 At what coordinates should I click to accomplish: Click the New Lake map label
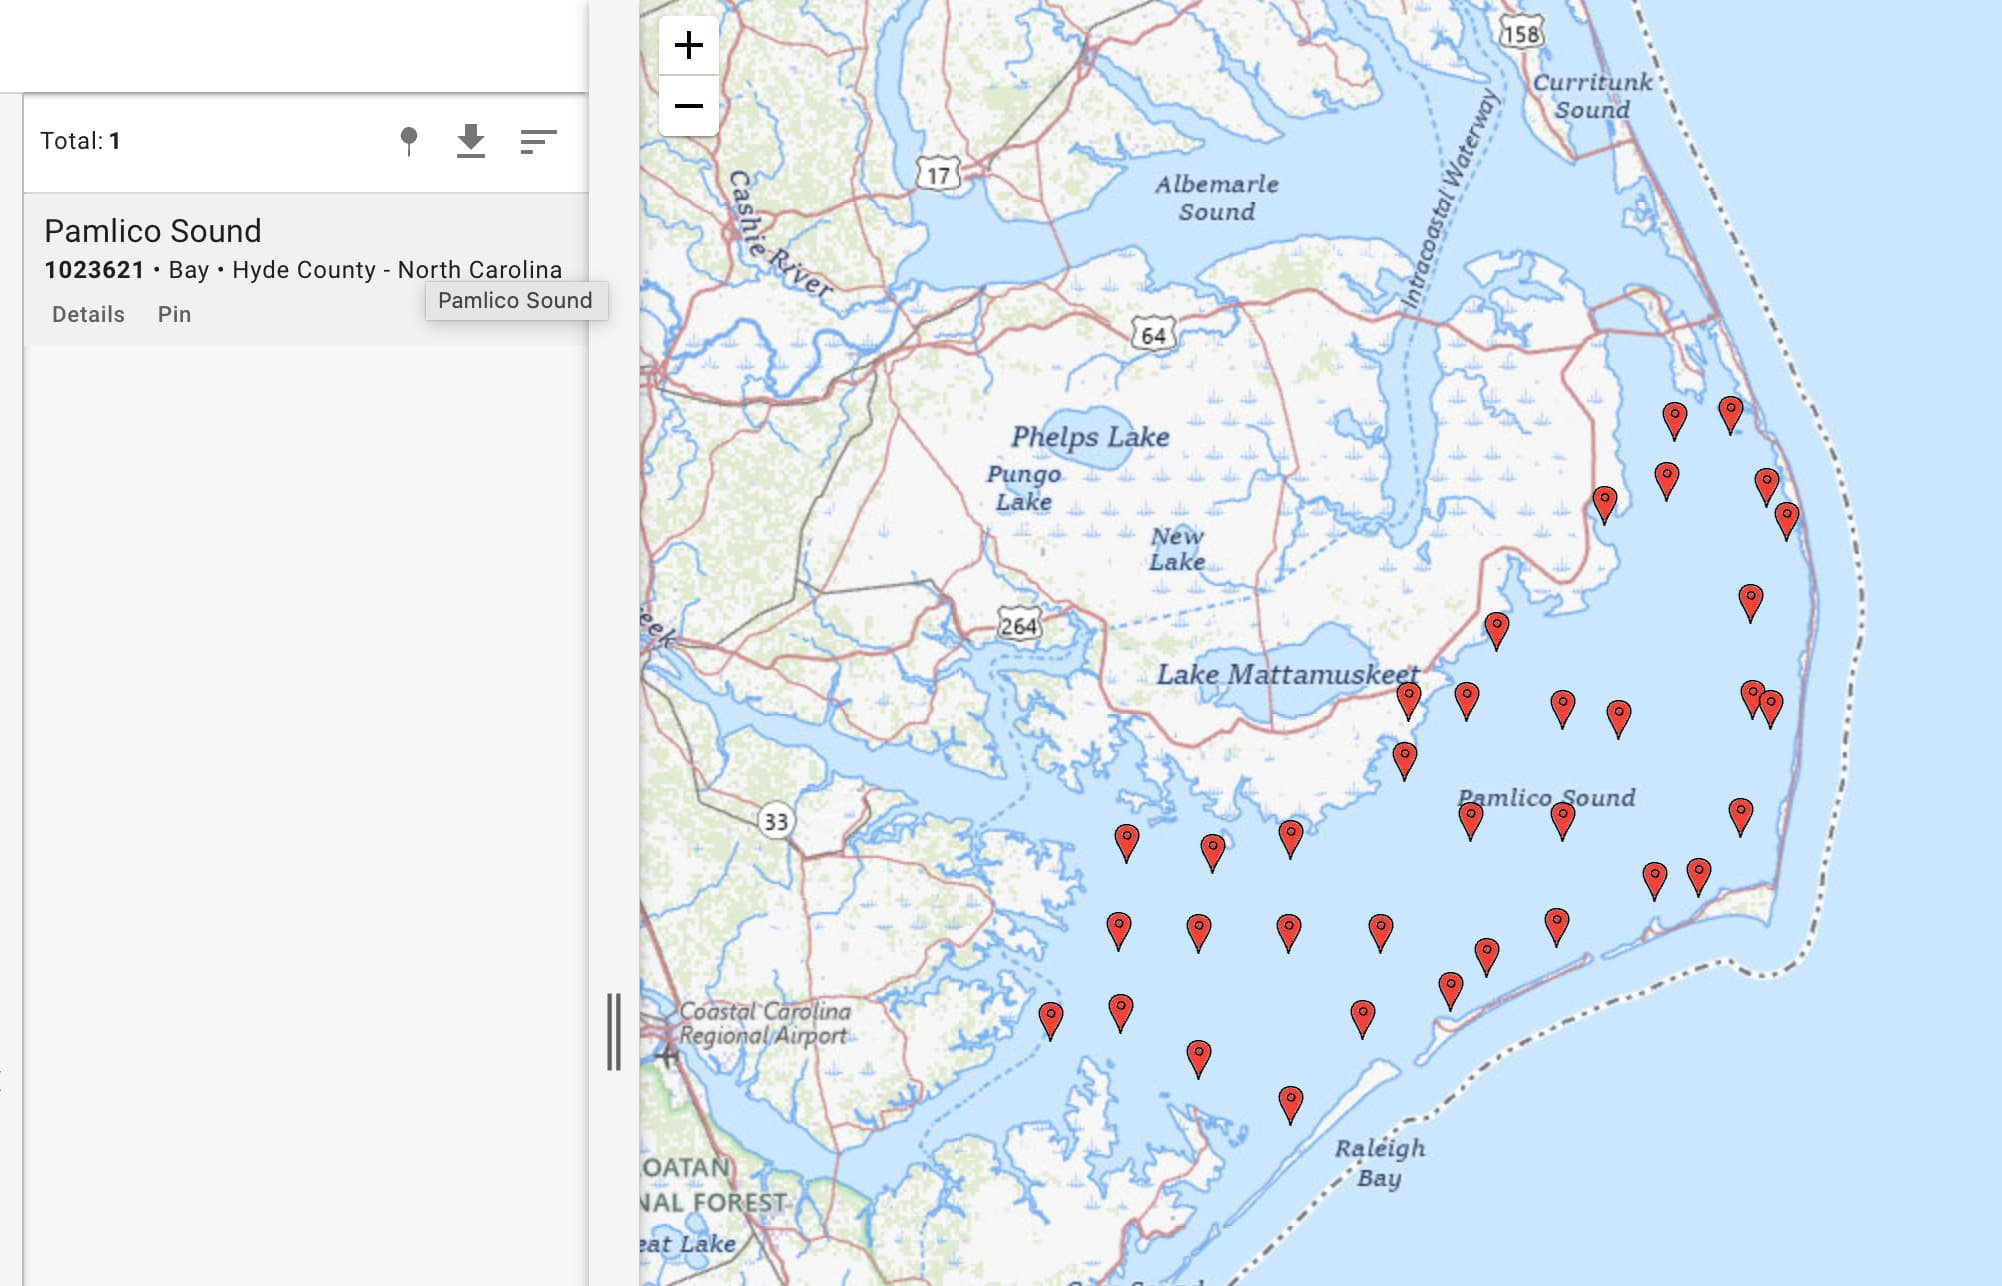pos(1177,549)
